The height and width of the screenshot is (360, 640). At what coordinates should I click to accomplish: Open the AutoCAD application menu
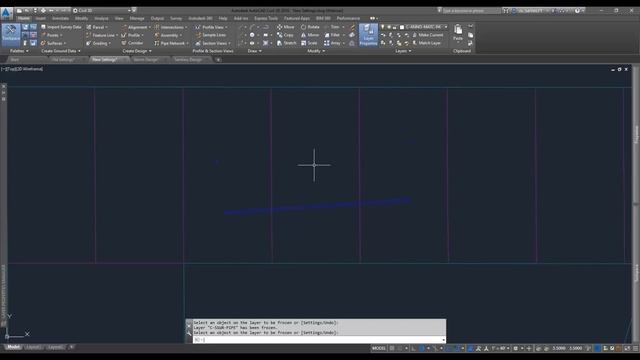click(6, 13)
